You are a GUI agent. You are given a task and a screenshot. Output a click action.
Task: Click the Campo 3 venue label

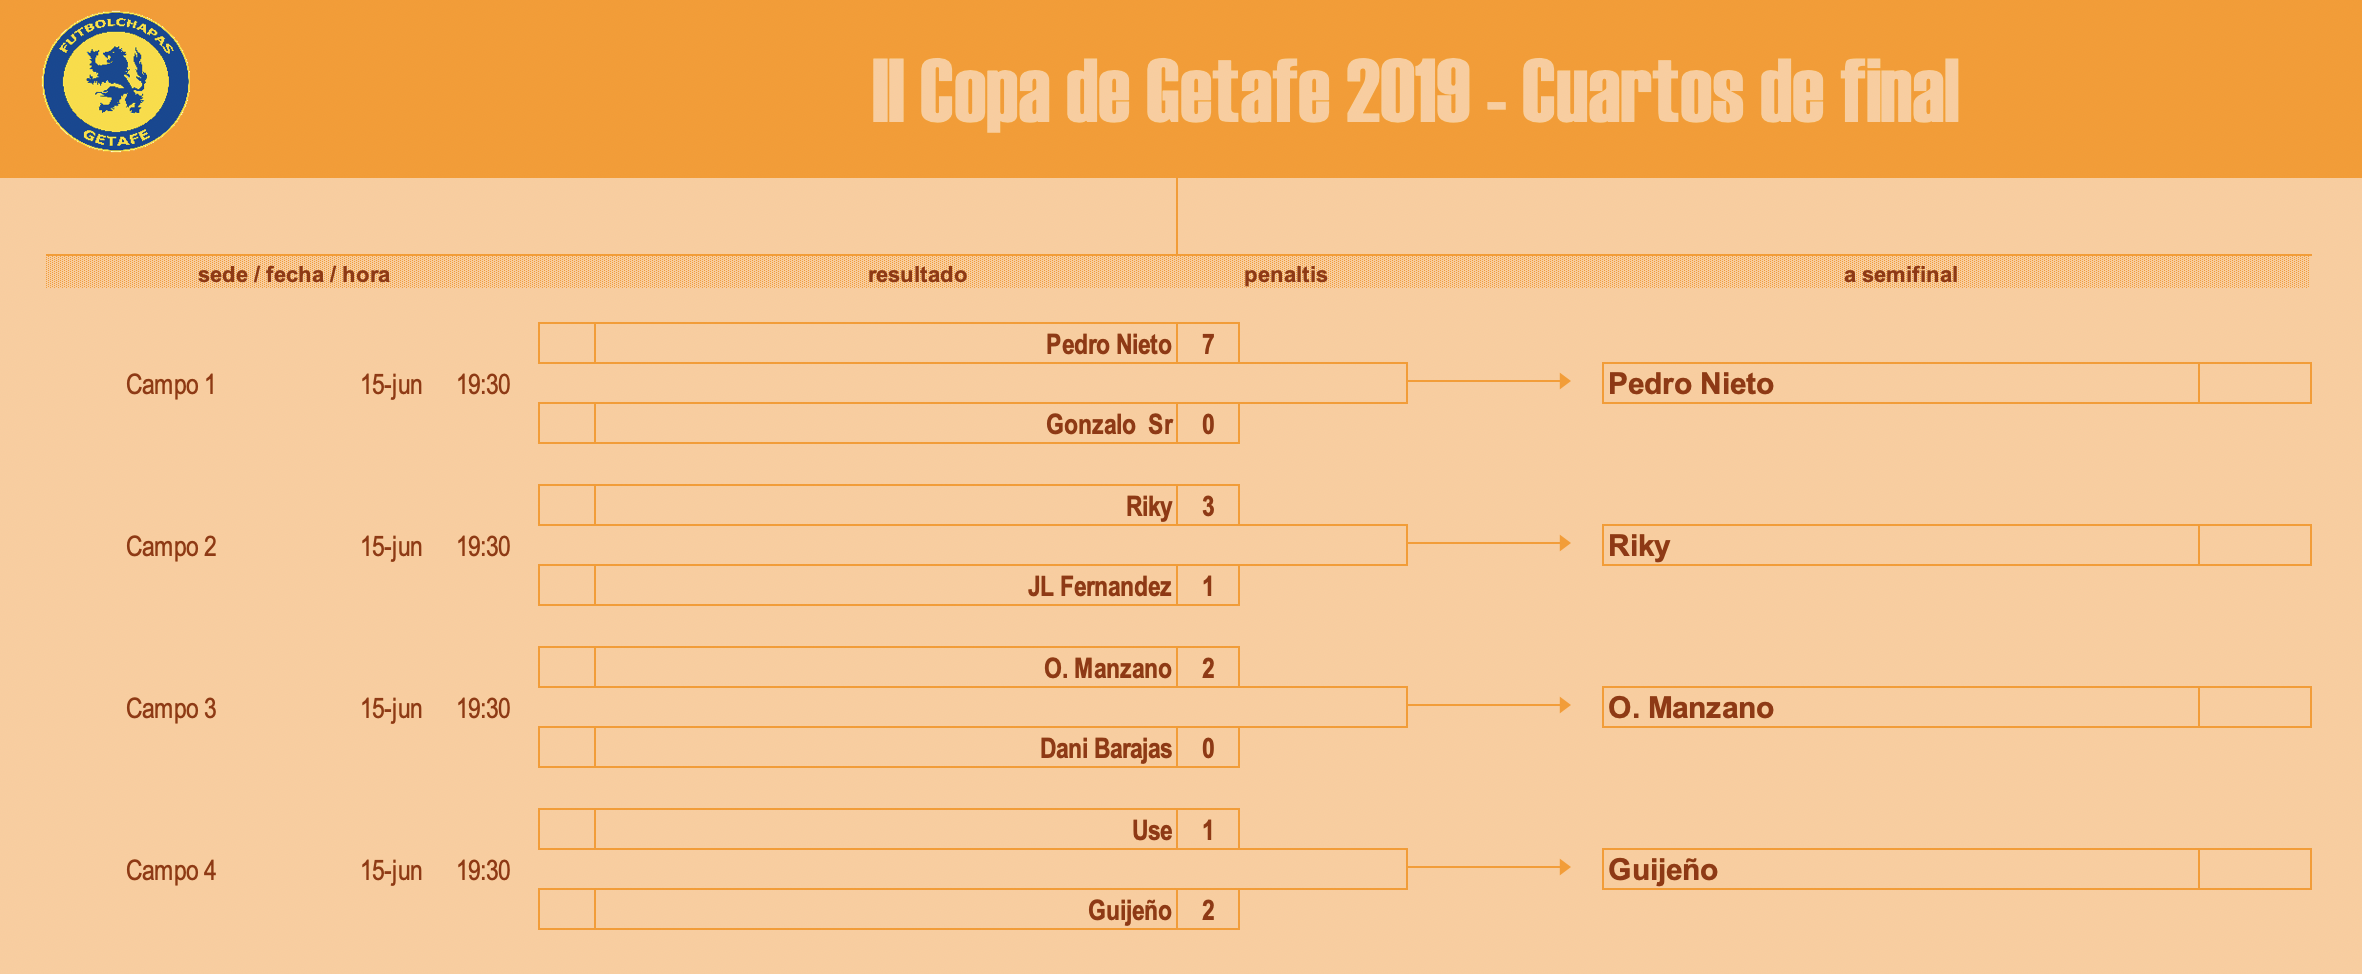[171, 708]
